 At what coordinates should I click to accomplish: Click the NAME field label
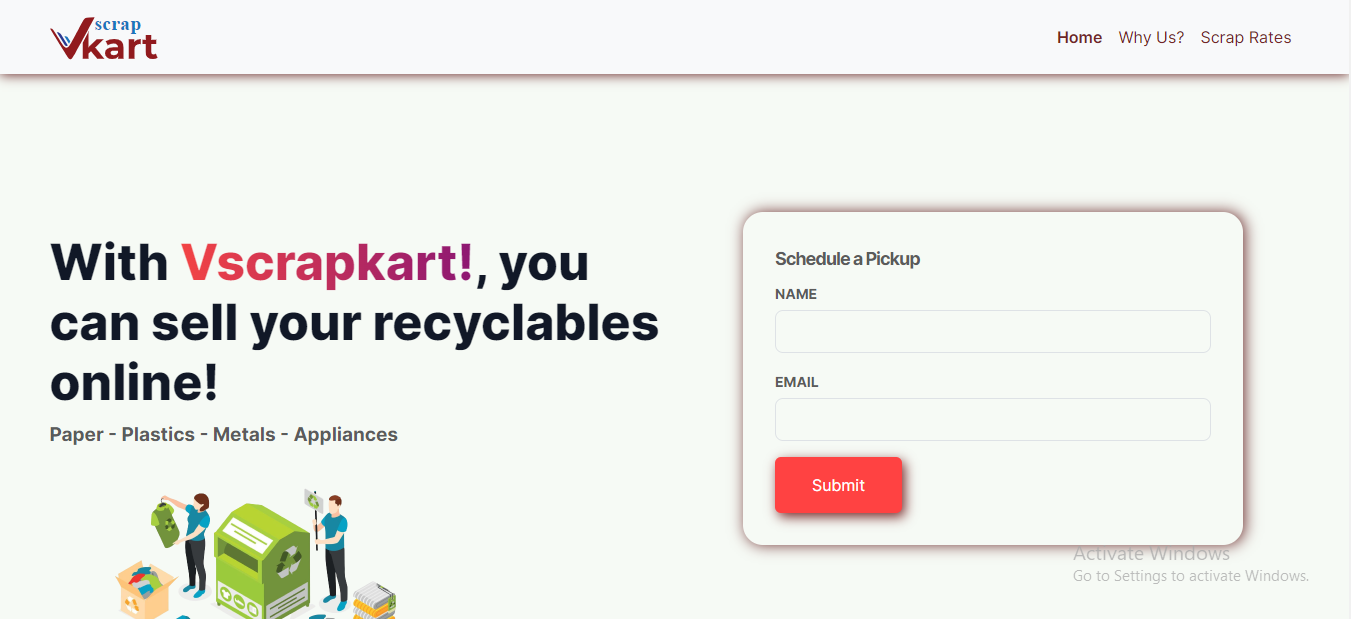click(x=796, y=294)
